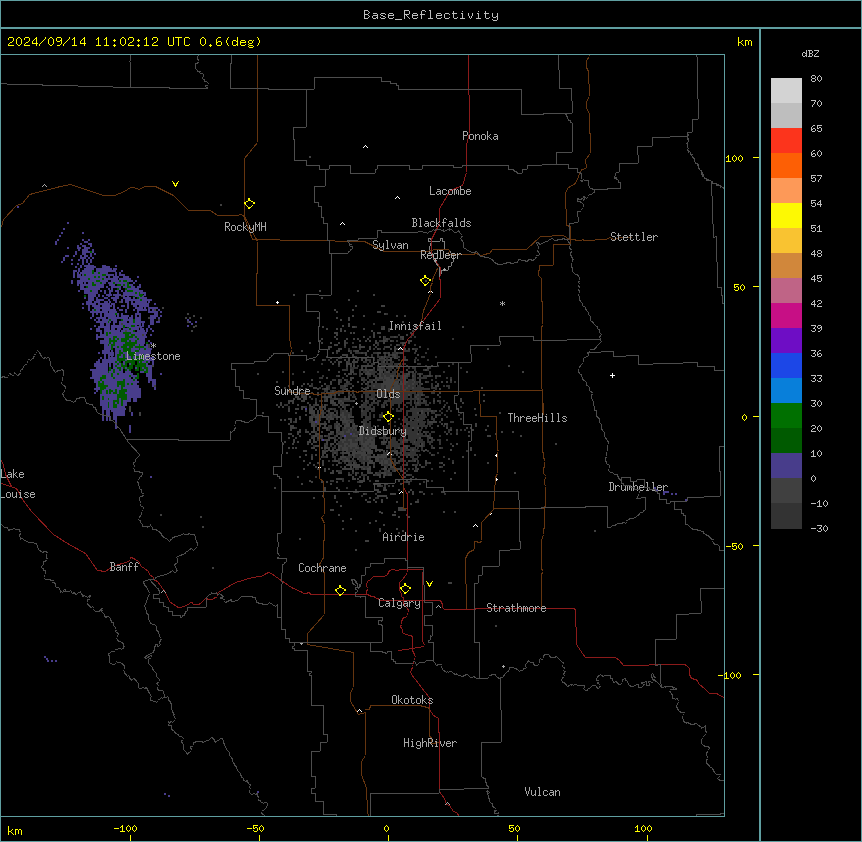Click the km unit label at bottom left
This screenshot has height=842, width=862.
coord(15,830)
